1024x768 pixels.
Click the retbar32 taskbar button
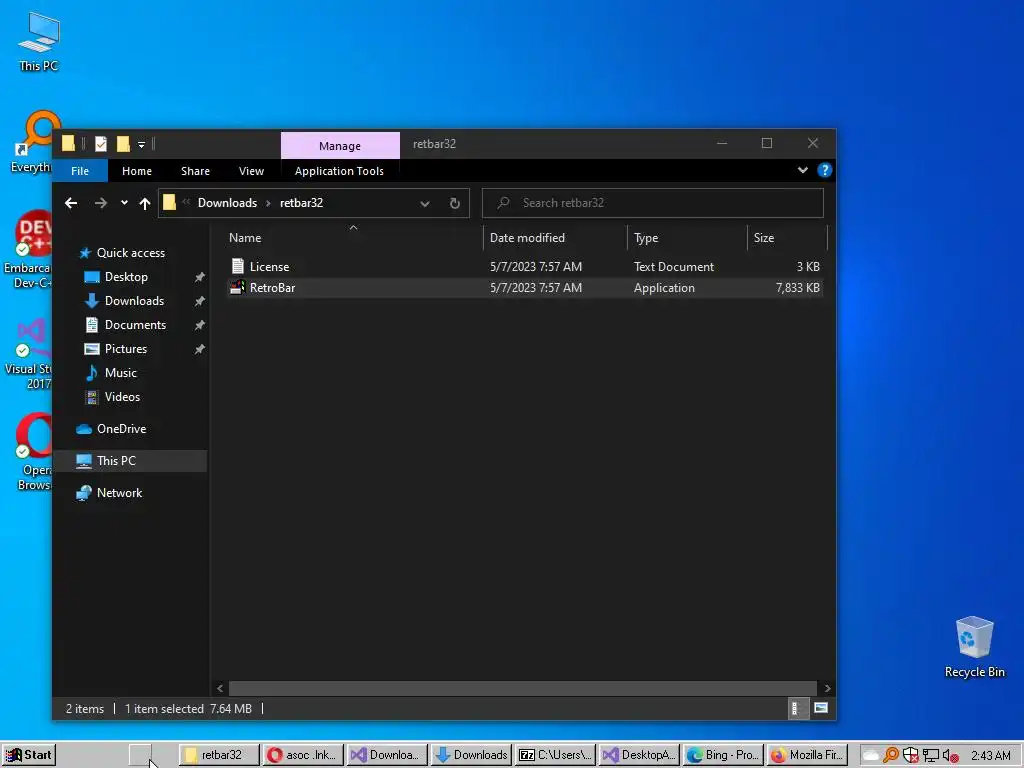coord(219,755)
